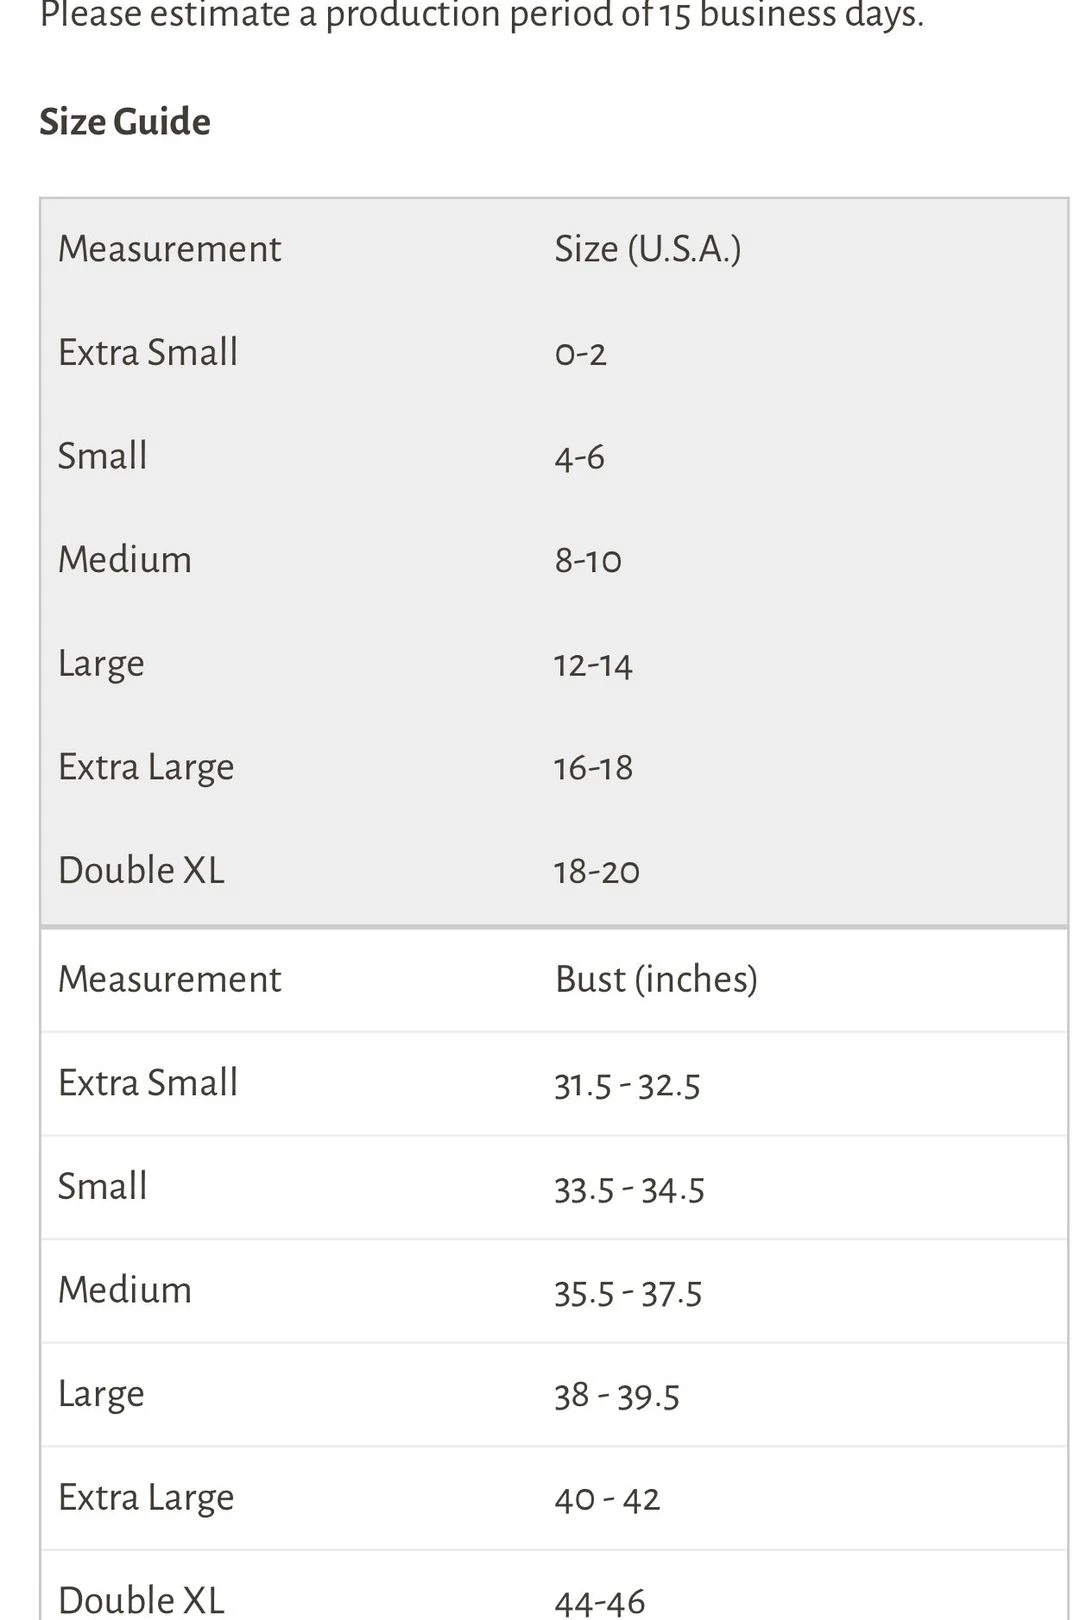This screenshot has width=1080, height=1620.
Task: Select Double XL label beside 18-20
Action: coord(141,871)
